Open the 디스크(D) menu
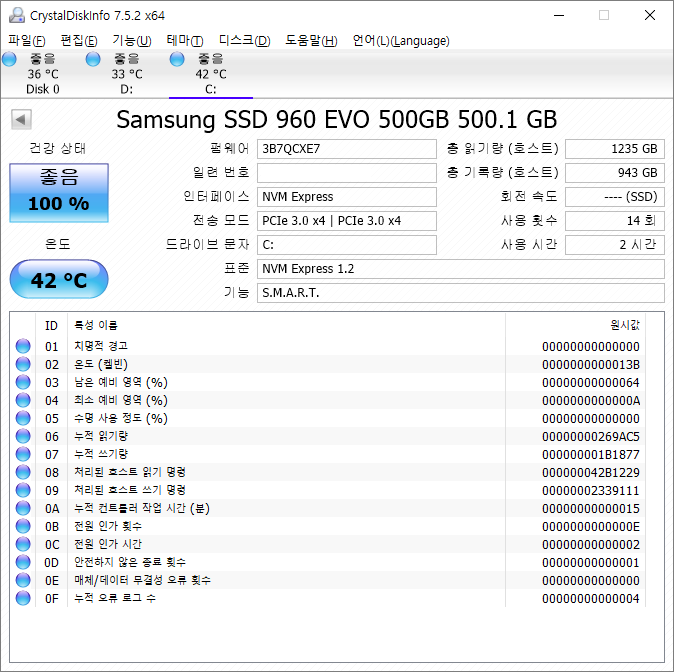The width and height of the screenshot is (674, 672). [x=245, y=40]
